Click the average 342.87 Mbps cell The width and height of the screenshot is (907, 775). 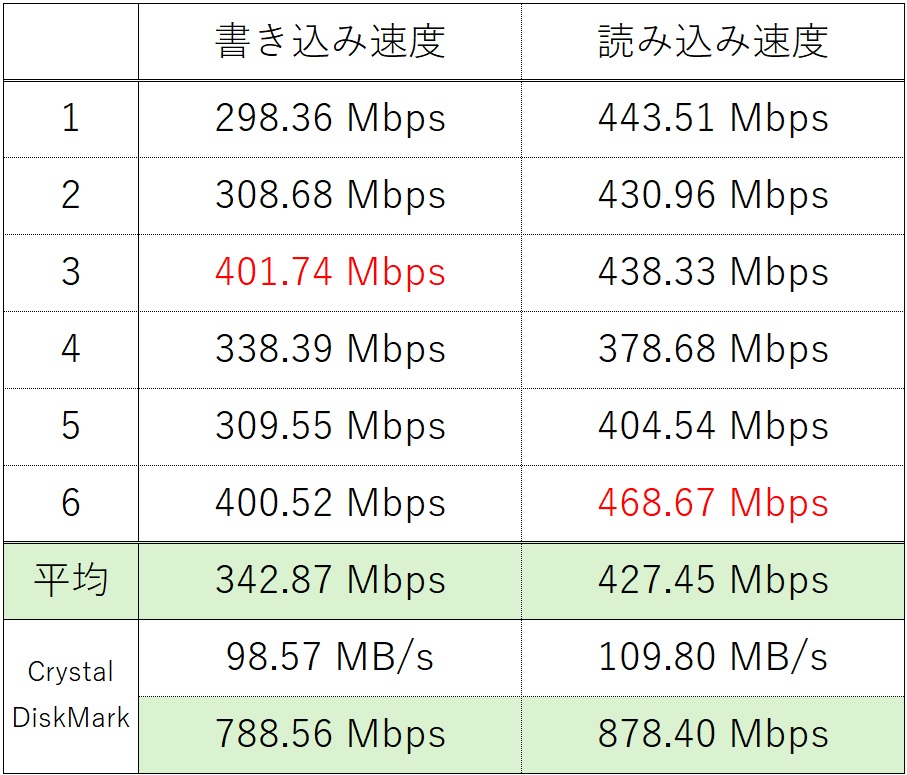(x=330, y=580)
